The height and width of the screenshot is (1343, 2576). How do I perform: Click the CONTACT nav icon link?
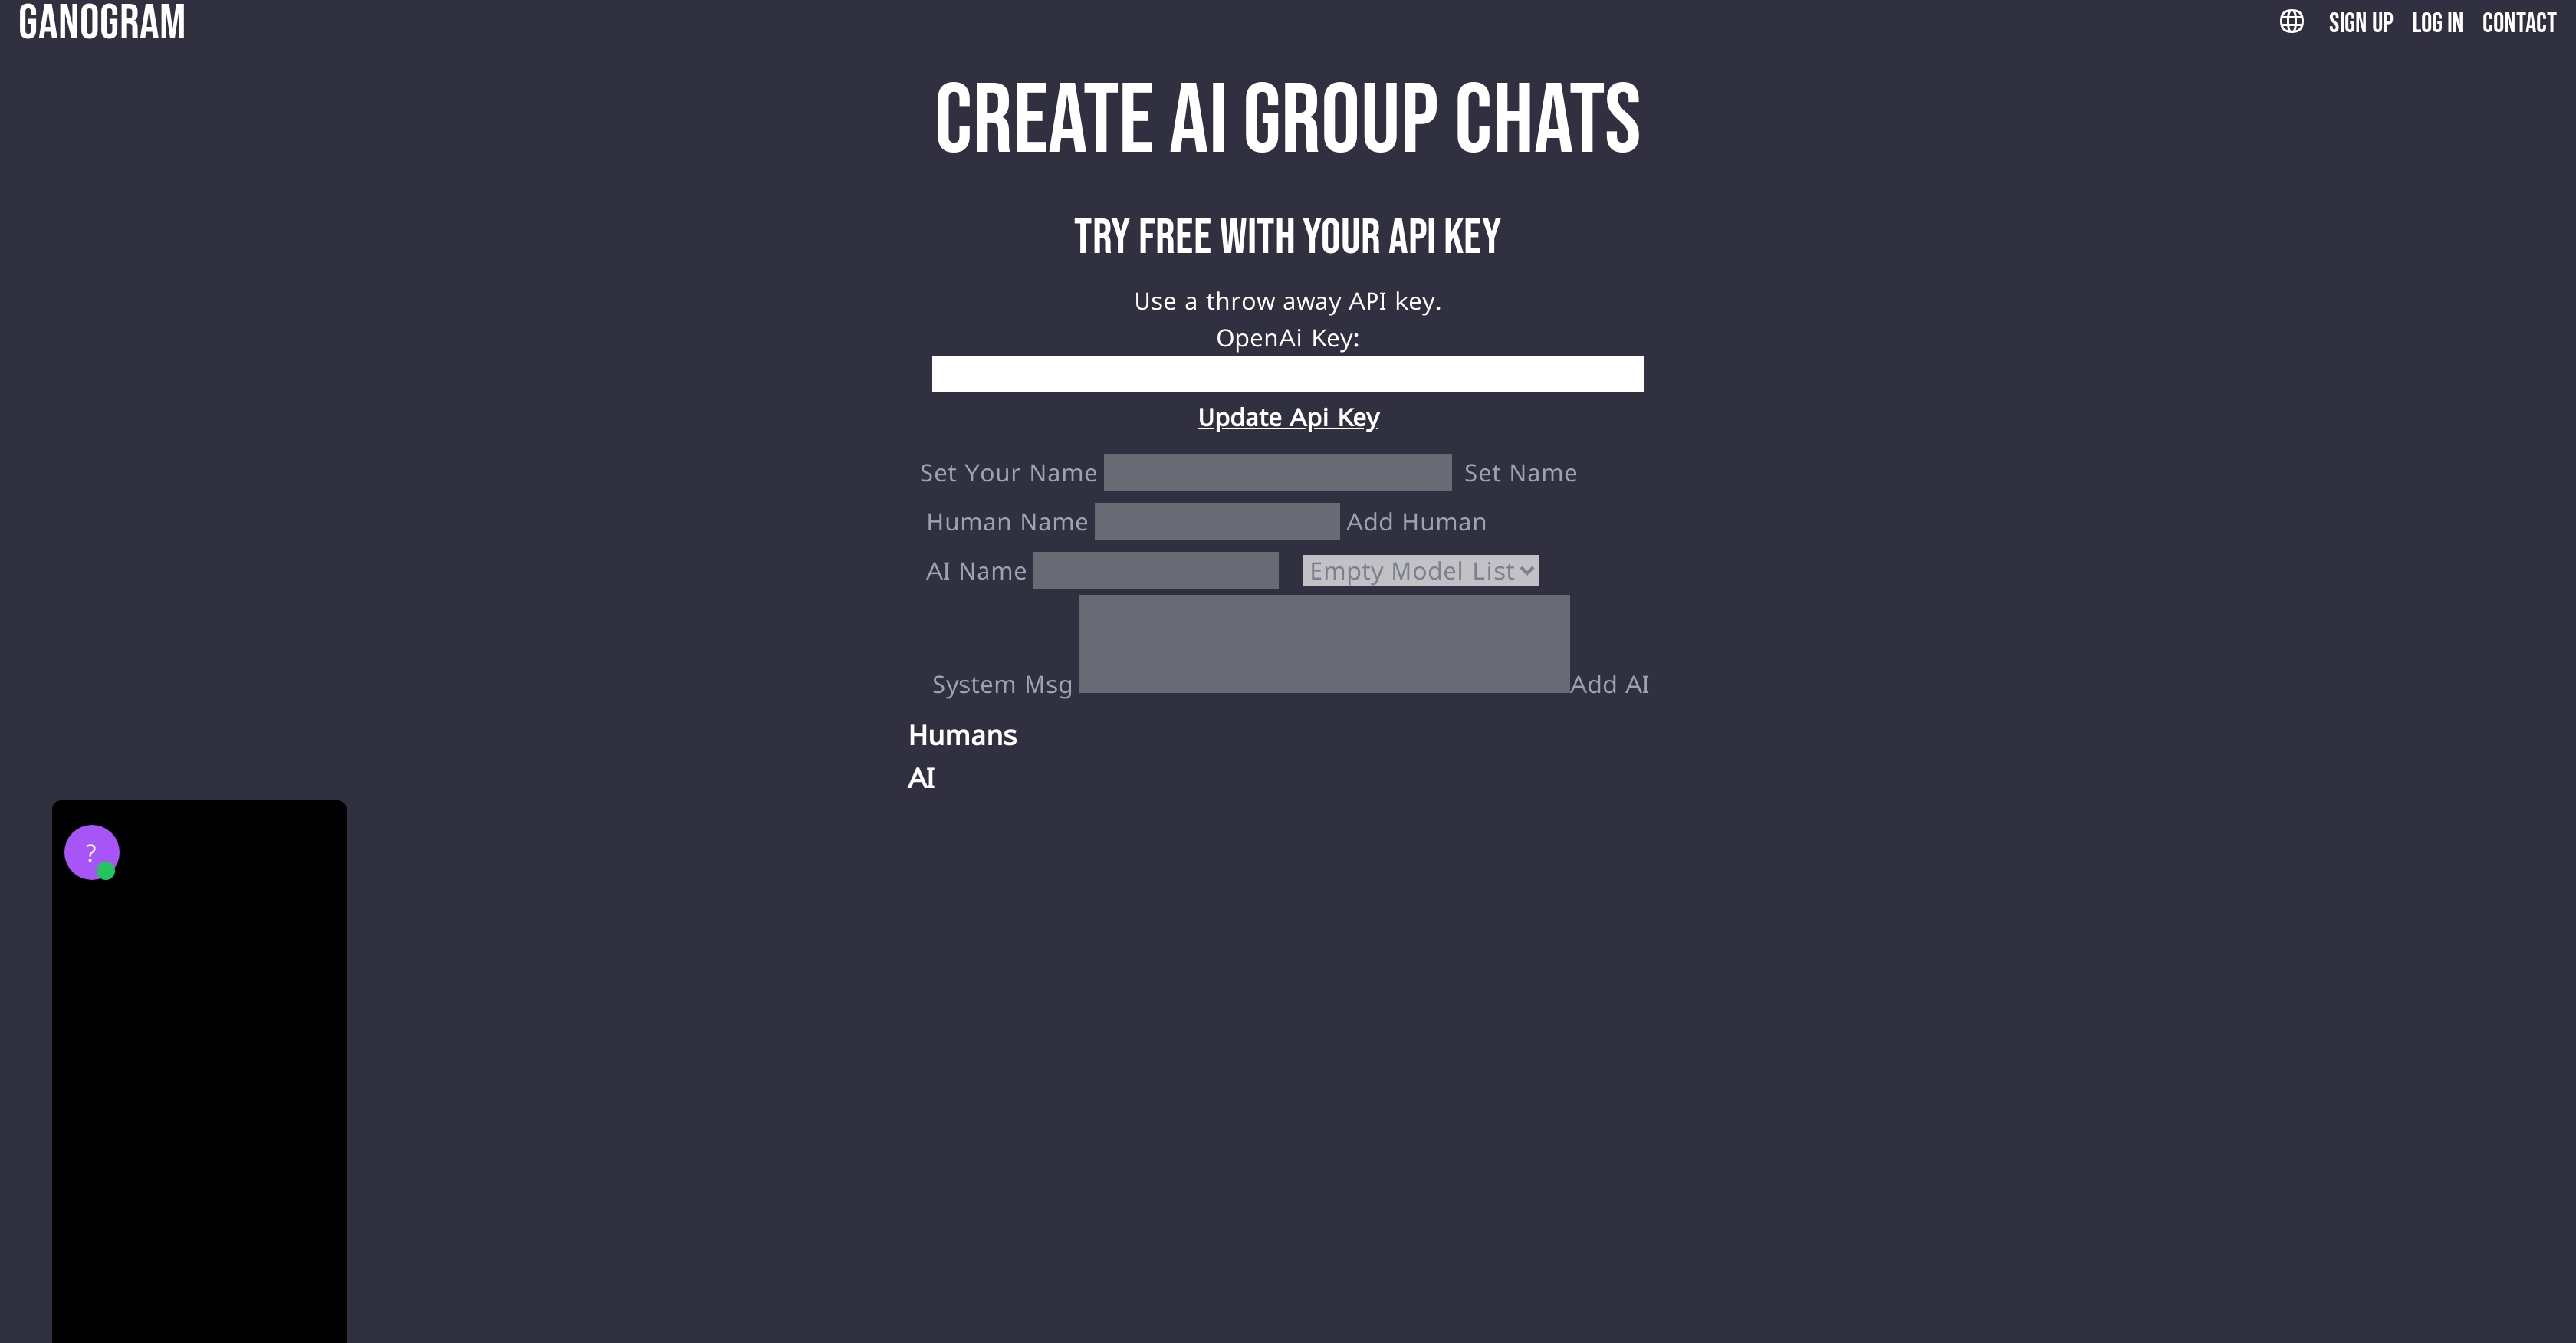[2520, 24]
